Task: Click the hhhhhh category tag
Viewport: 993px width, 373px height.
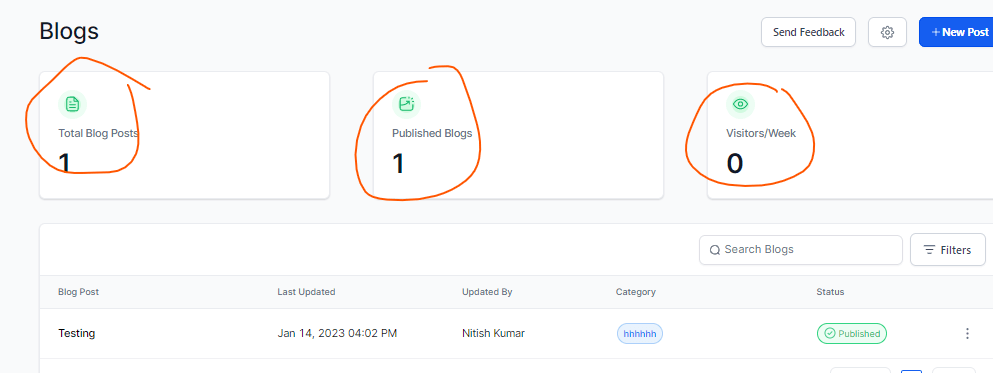Action: (x=640, y=333)
